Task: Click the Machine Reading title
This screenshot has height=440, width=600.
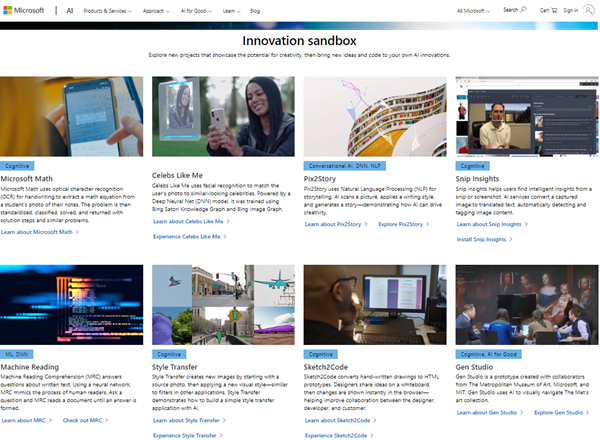Action: (29, 367)
